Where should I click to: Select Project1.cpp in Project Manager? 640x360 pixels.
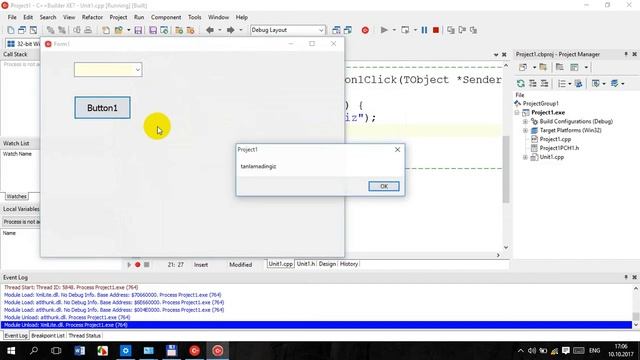[x=555, y=139]
